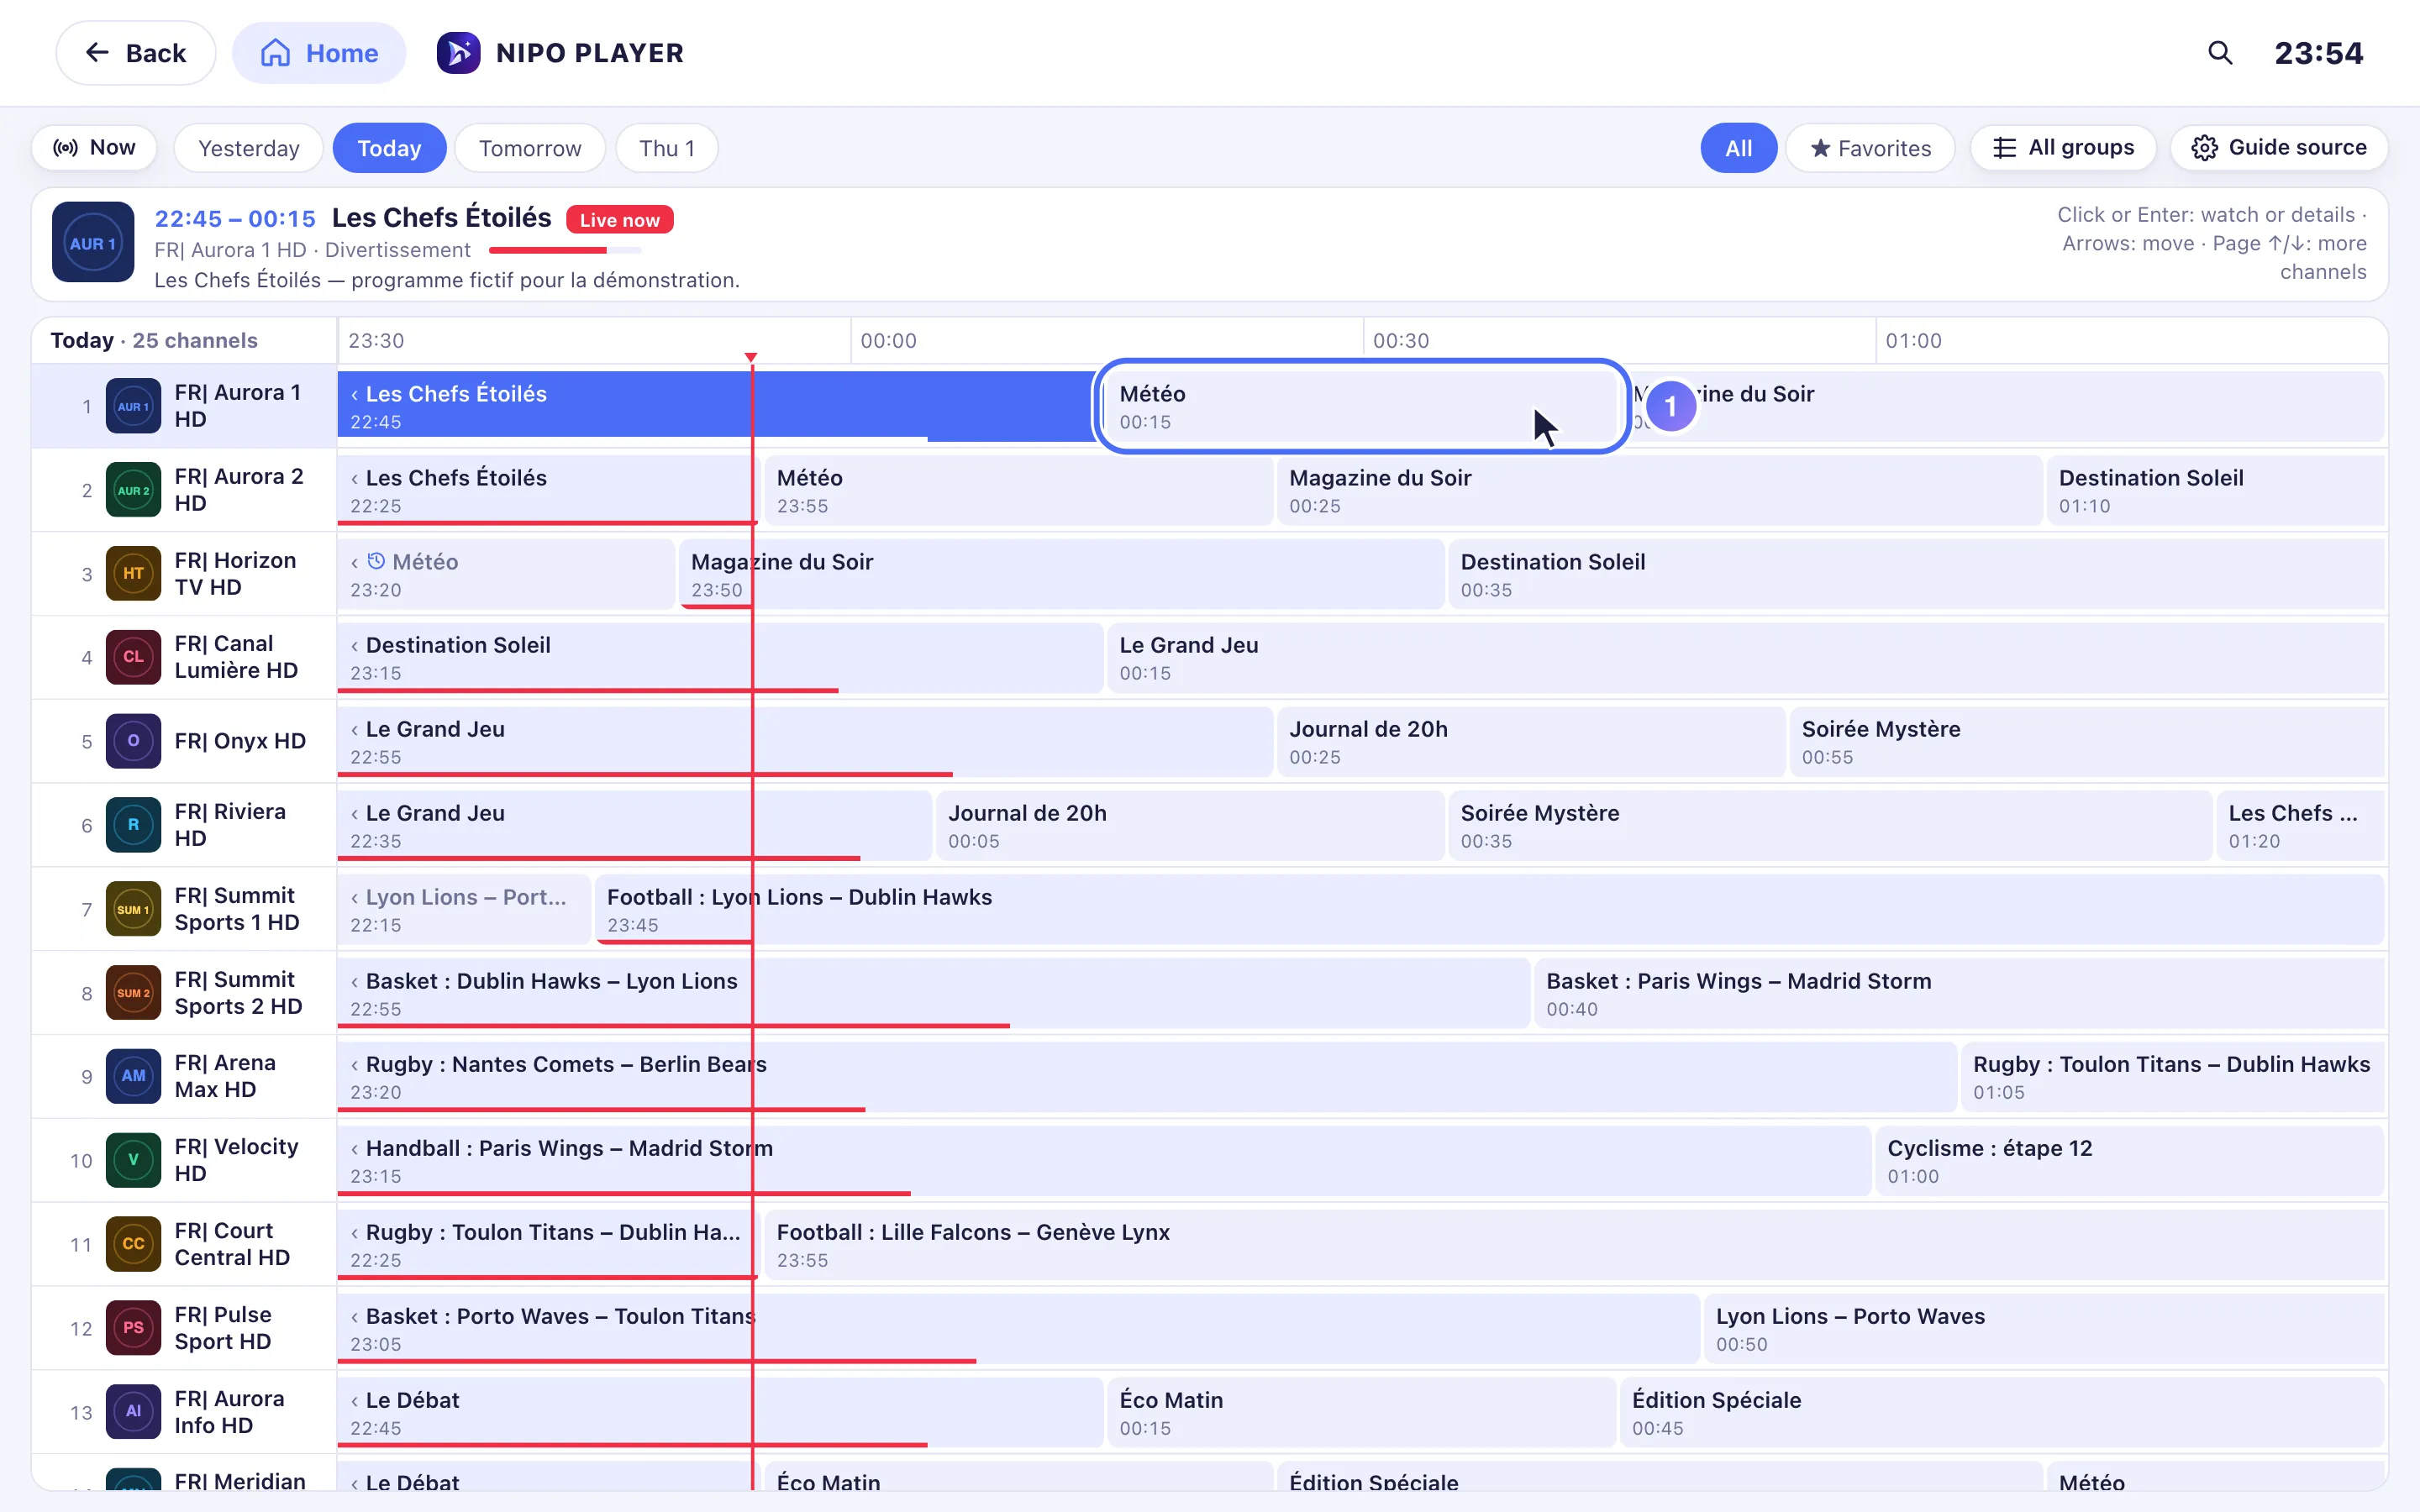Click the Live now badge
The width and height of the screenshot is (2420, 1512).
click(x=620, y=219)
